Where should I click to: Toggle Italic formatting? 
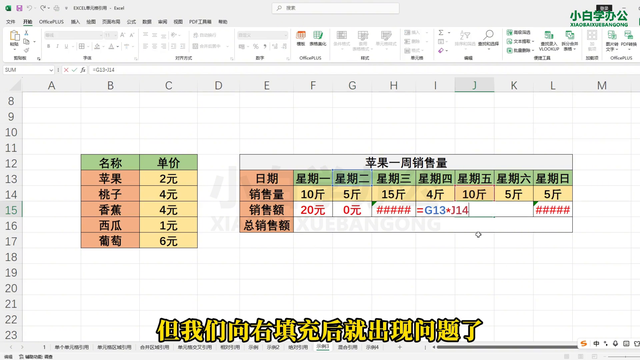(57, 47)
